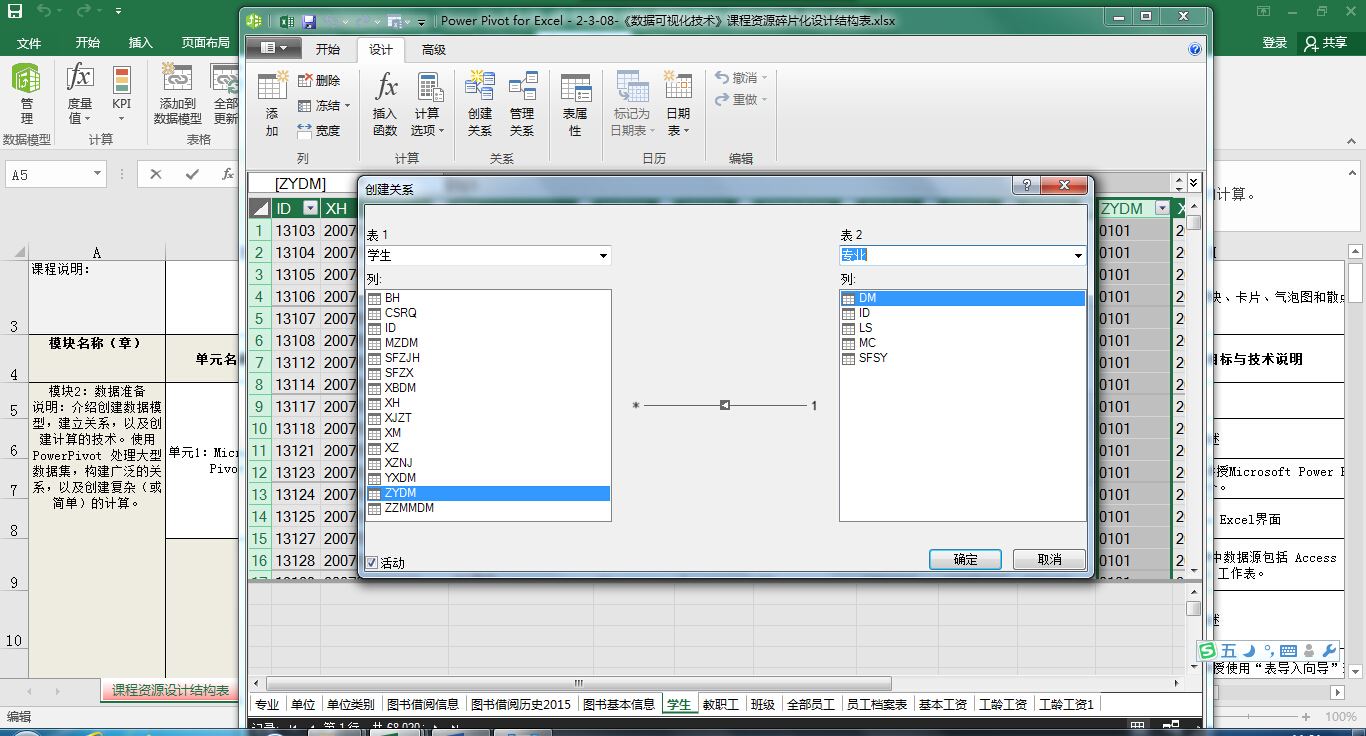1366x736 pixels.
Task: Click the fx icon in Excel formula bar
Action: pos(227,174)
